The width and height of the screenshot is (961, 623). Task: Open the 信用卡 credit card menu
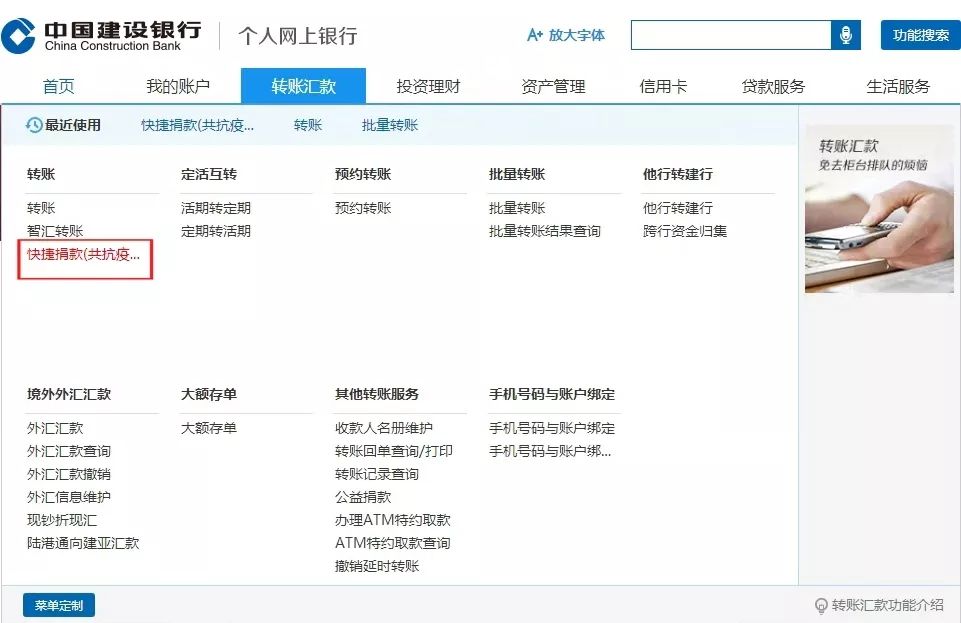click(x=664, y=85)
